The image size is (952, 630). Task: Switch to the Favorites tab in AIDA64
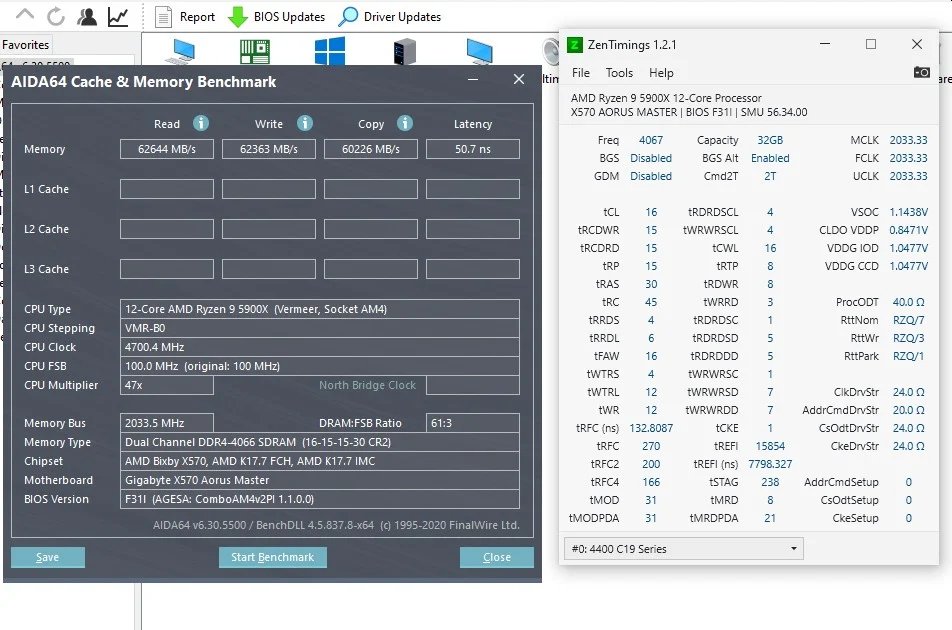(26, 45)
